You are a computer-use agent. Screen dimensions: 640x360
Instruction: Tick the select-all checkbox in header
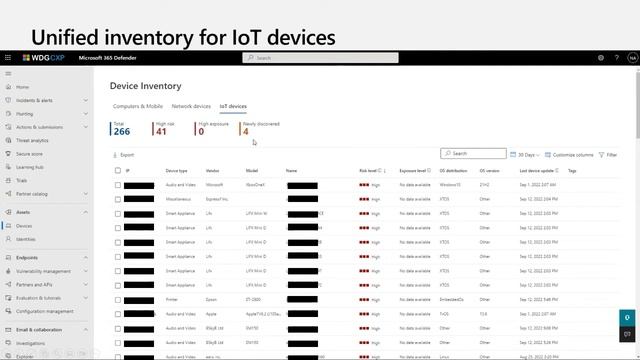point(118,171)
